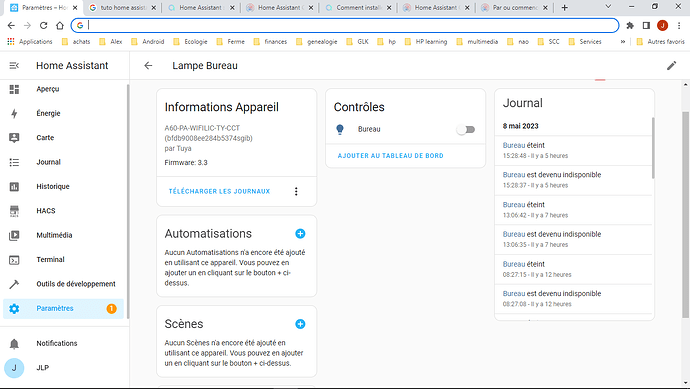Open Chrome tab search dropdown arrow
This screenshot has height=389, width=690.
tap(608, 7)
